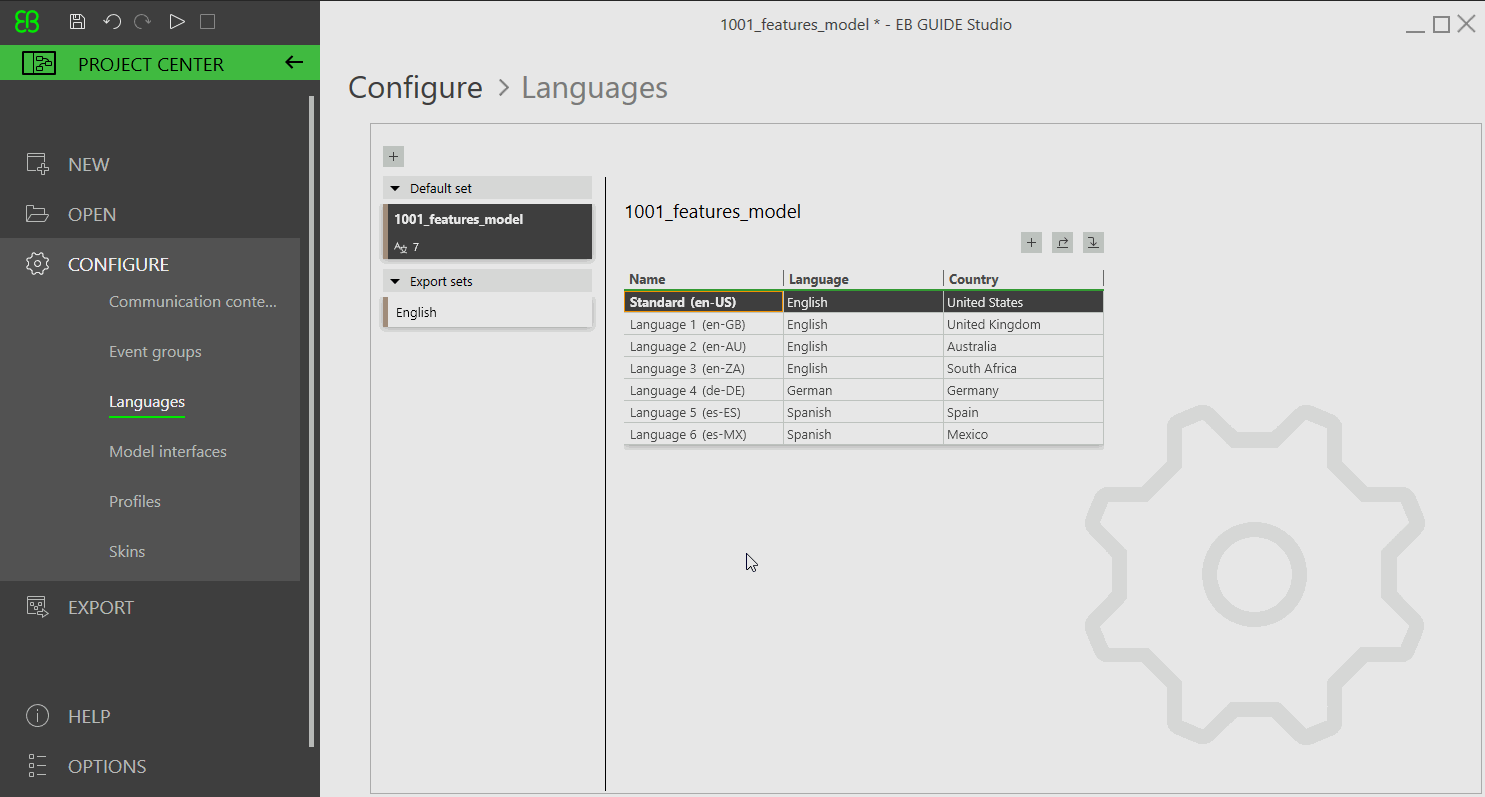This screenshot has width=1485, height=797.
Task: Click the United Kingdom country cell
Action: click(1023, 324)
